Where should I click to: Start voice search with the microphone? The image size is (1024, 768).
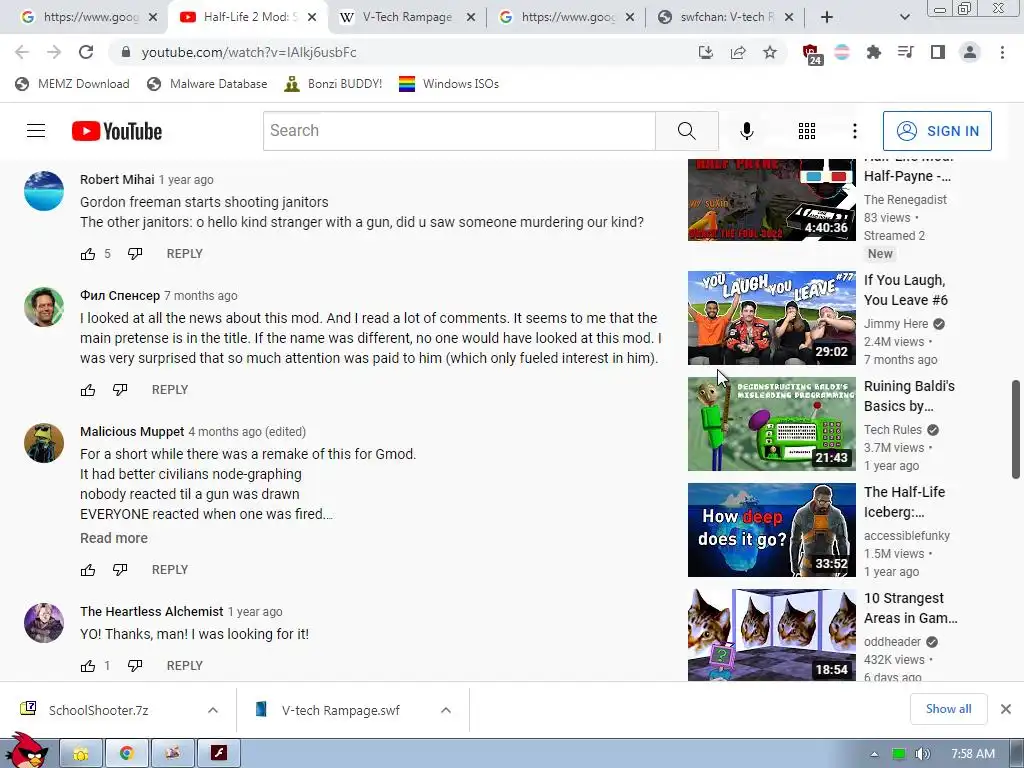(x=746, y=131)
